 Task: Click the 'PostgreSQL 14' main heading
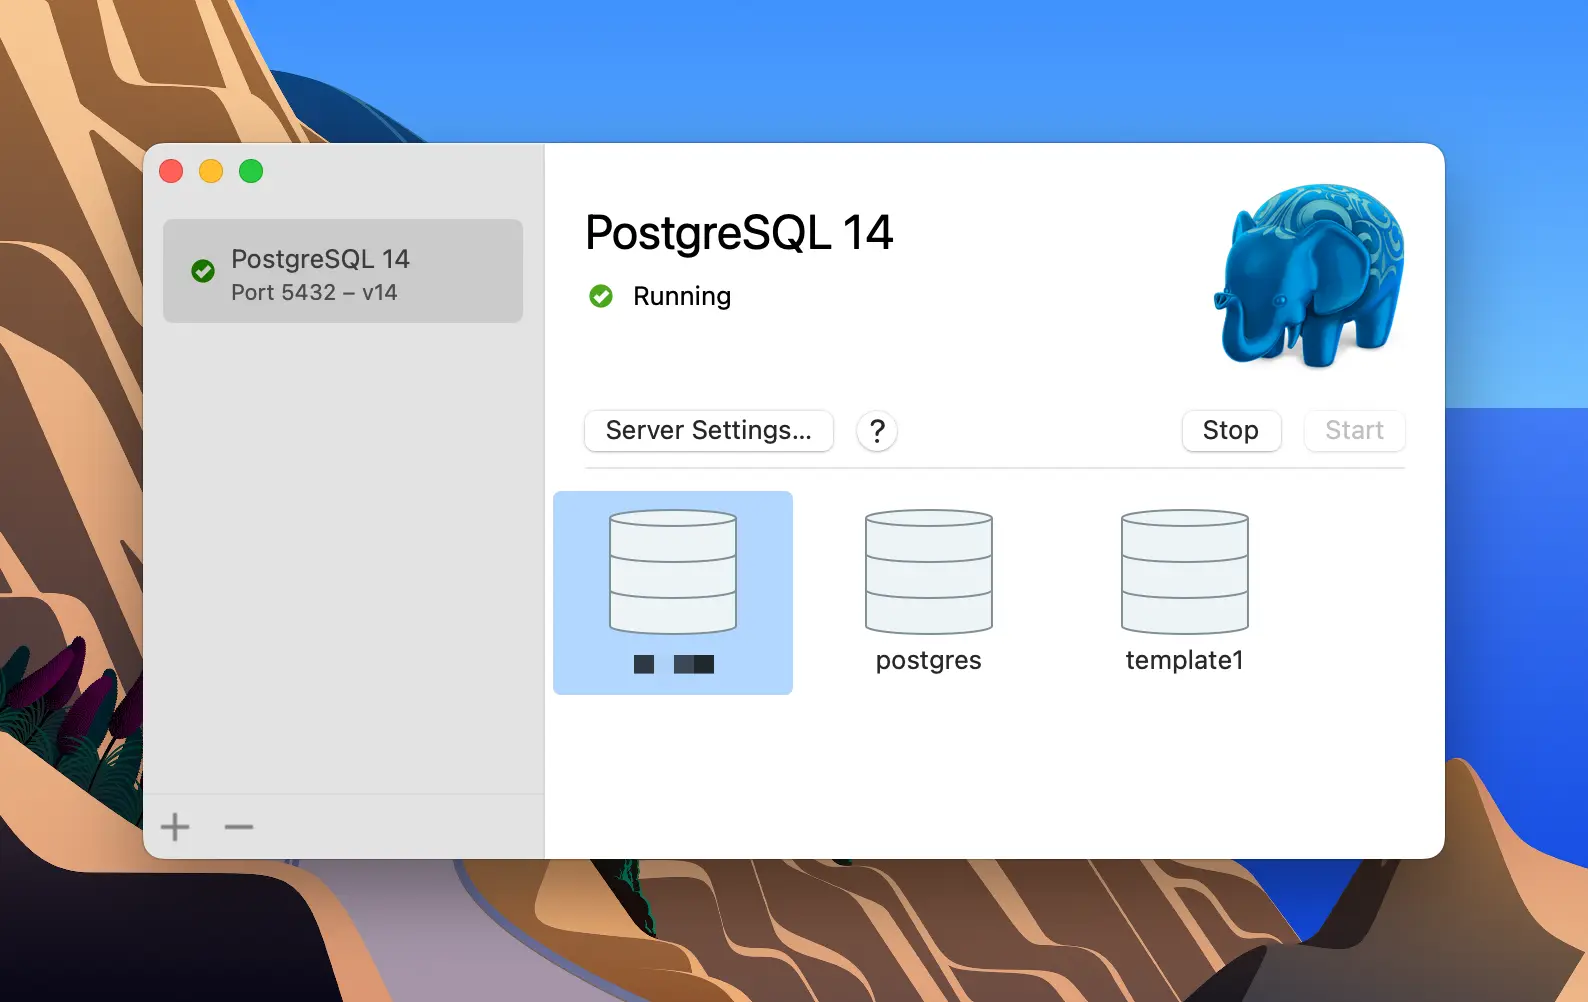pyautogui.click(x=738, y=233)
